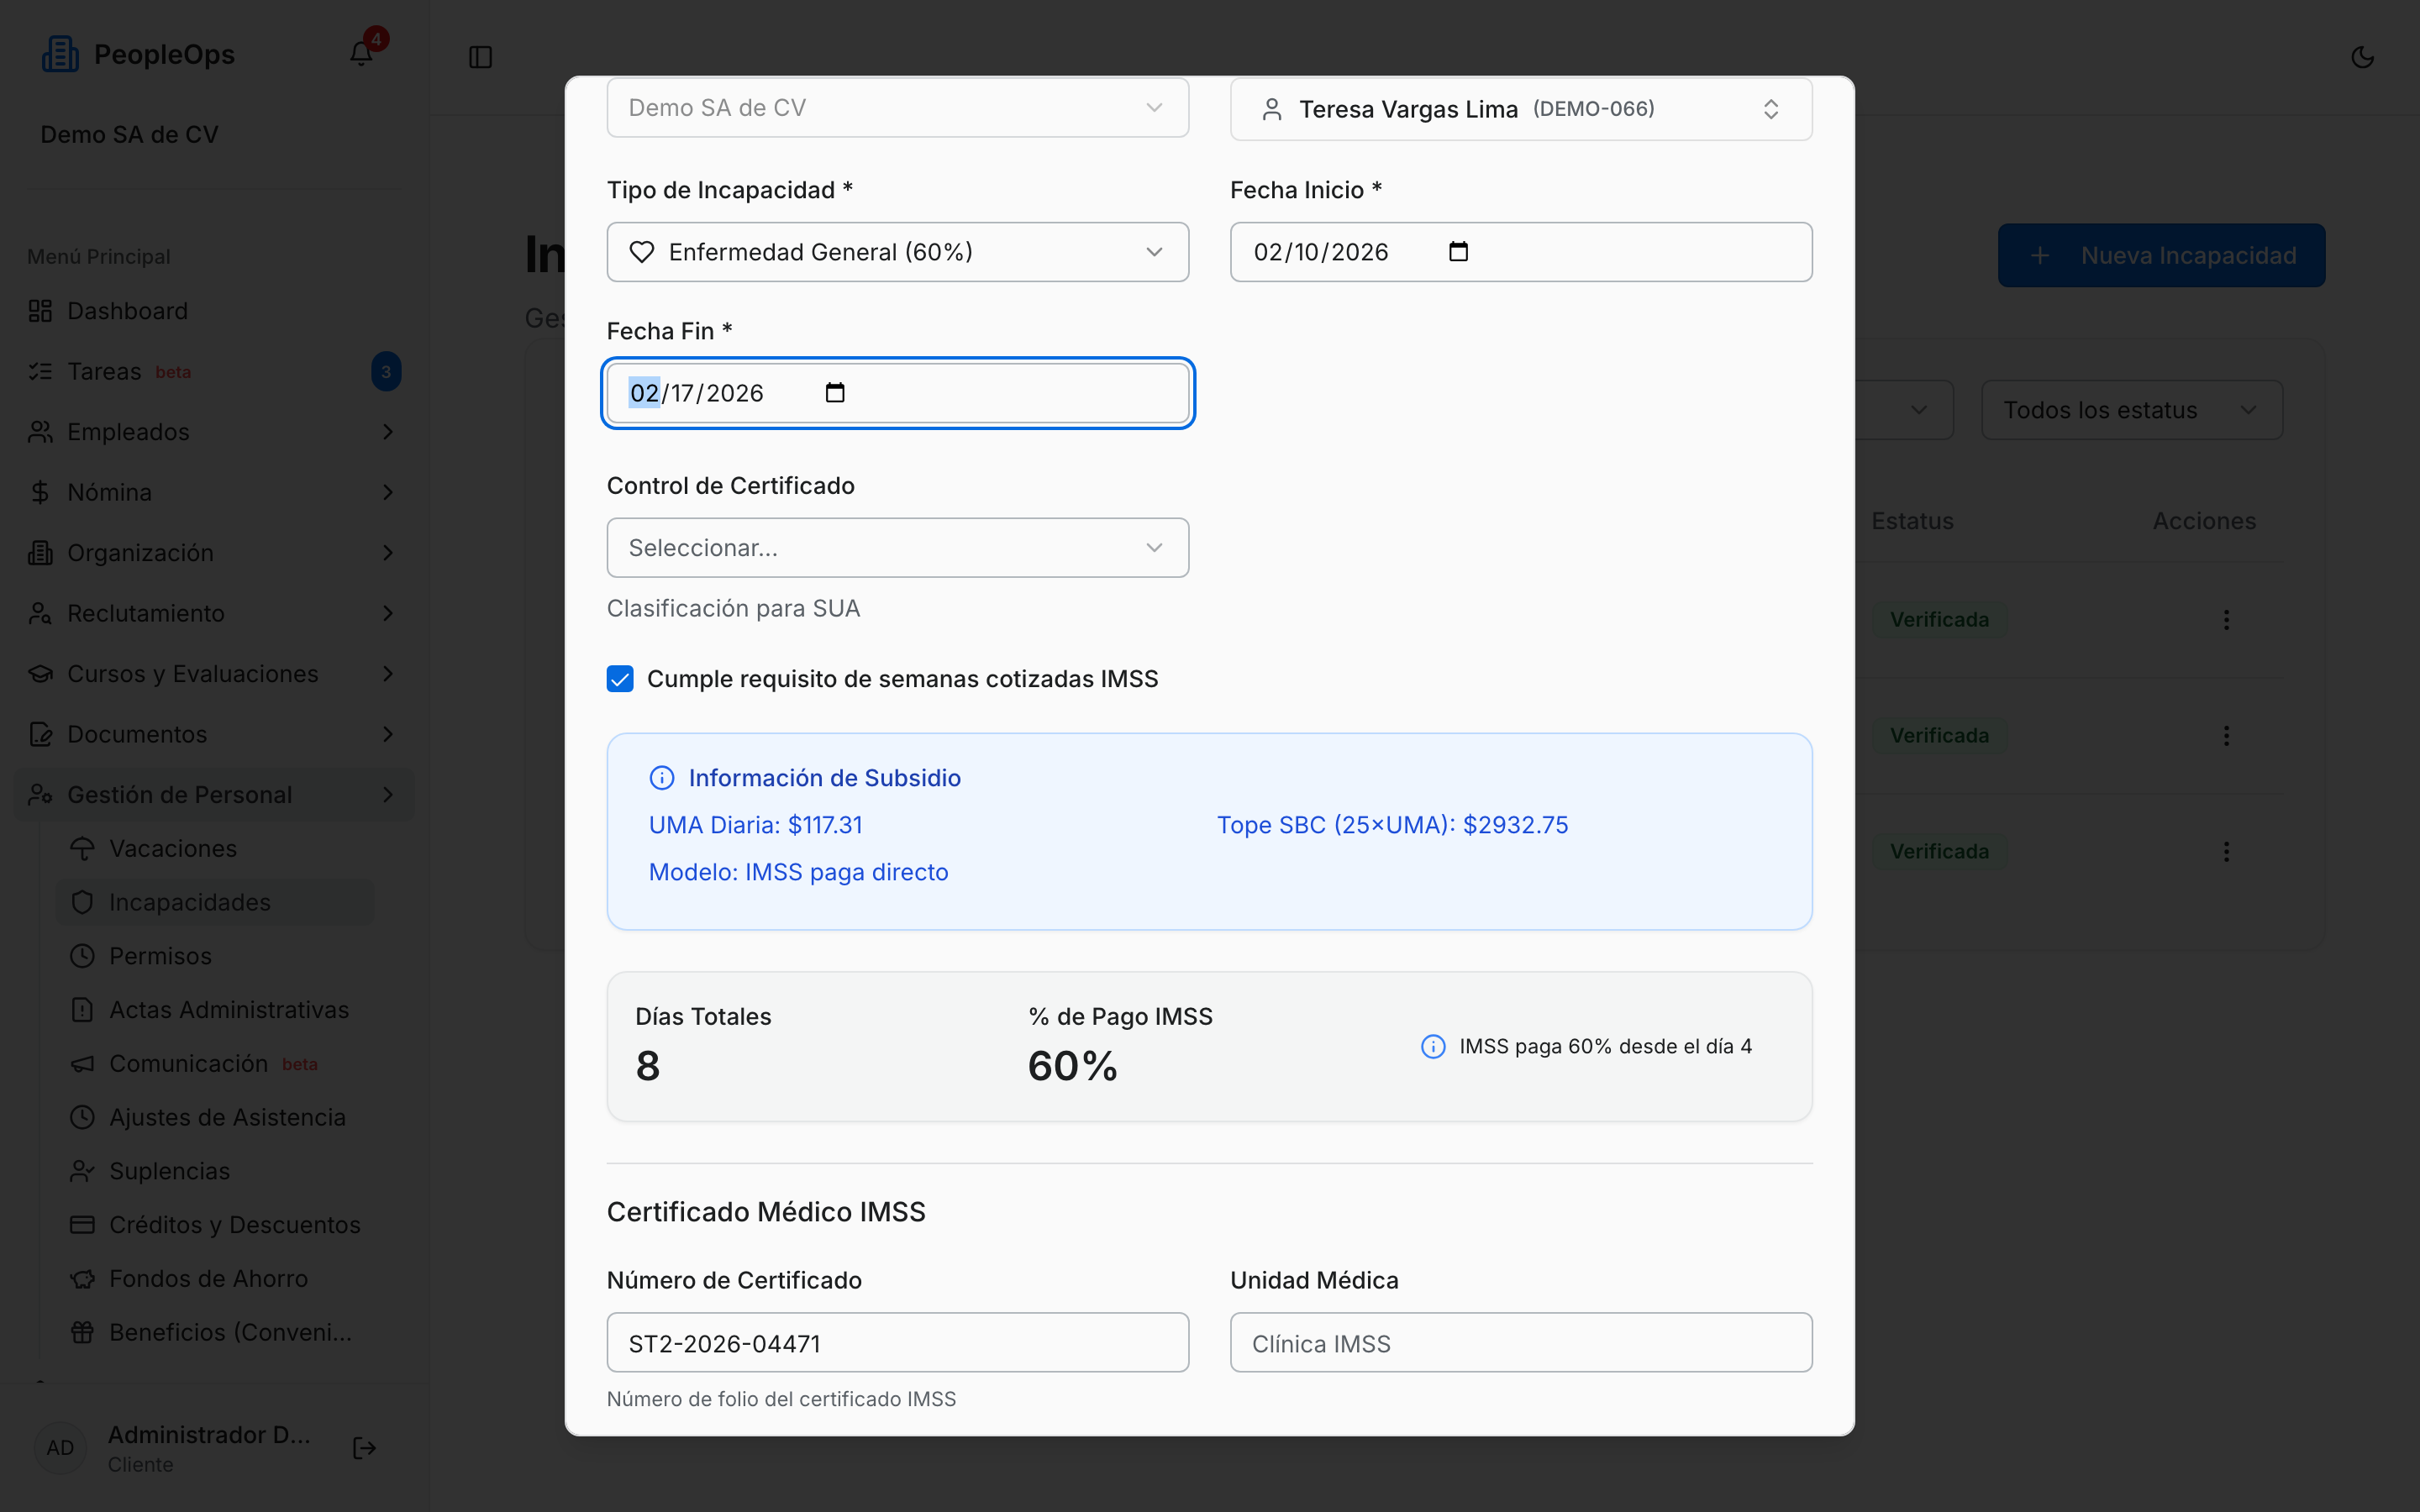Open Permisos menu item
The image size is (2420, 1512).
tap(160, 956)
